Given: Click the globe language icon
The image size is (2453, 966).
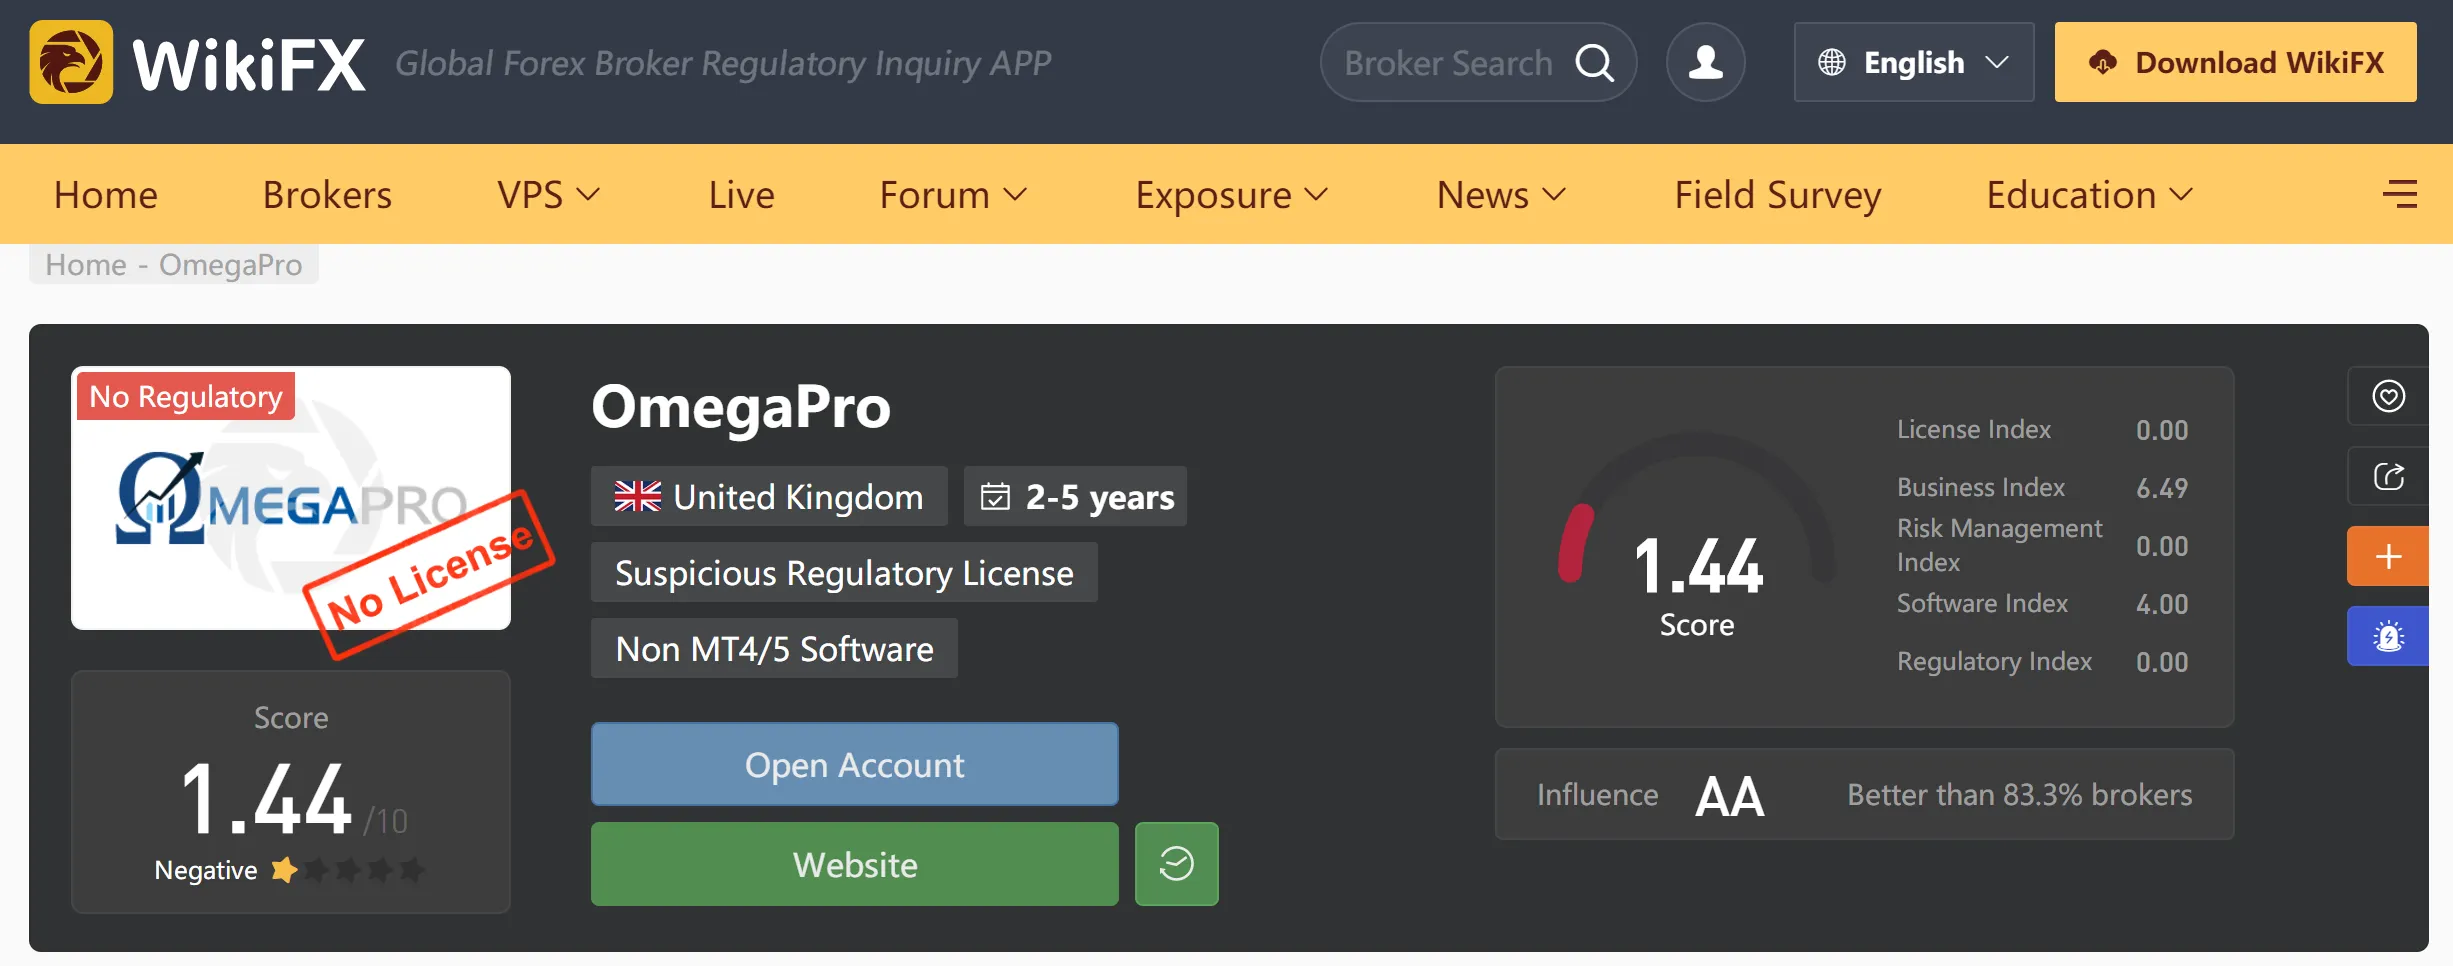Looking at the screenshot, I should tap(1832, 62).
